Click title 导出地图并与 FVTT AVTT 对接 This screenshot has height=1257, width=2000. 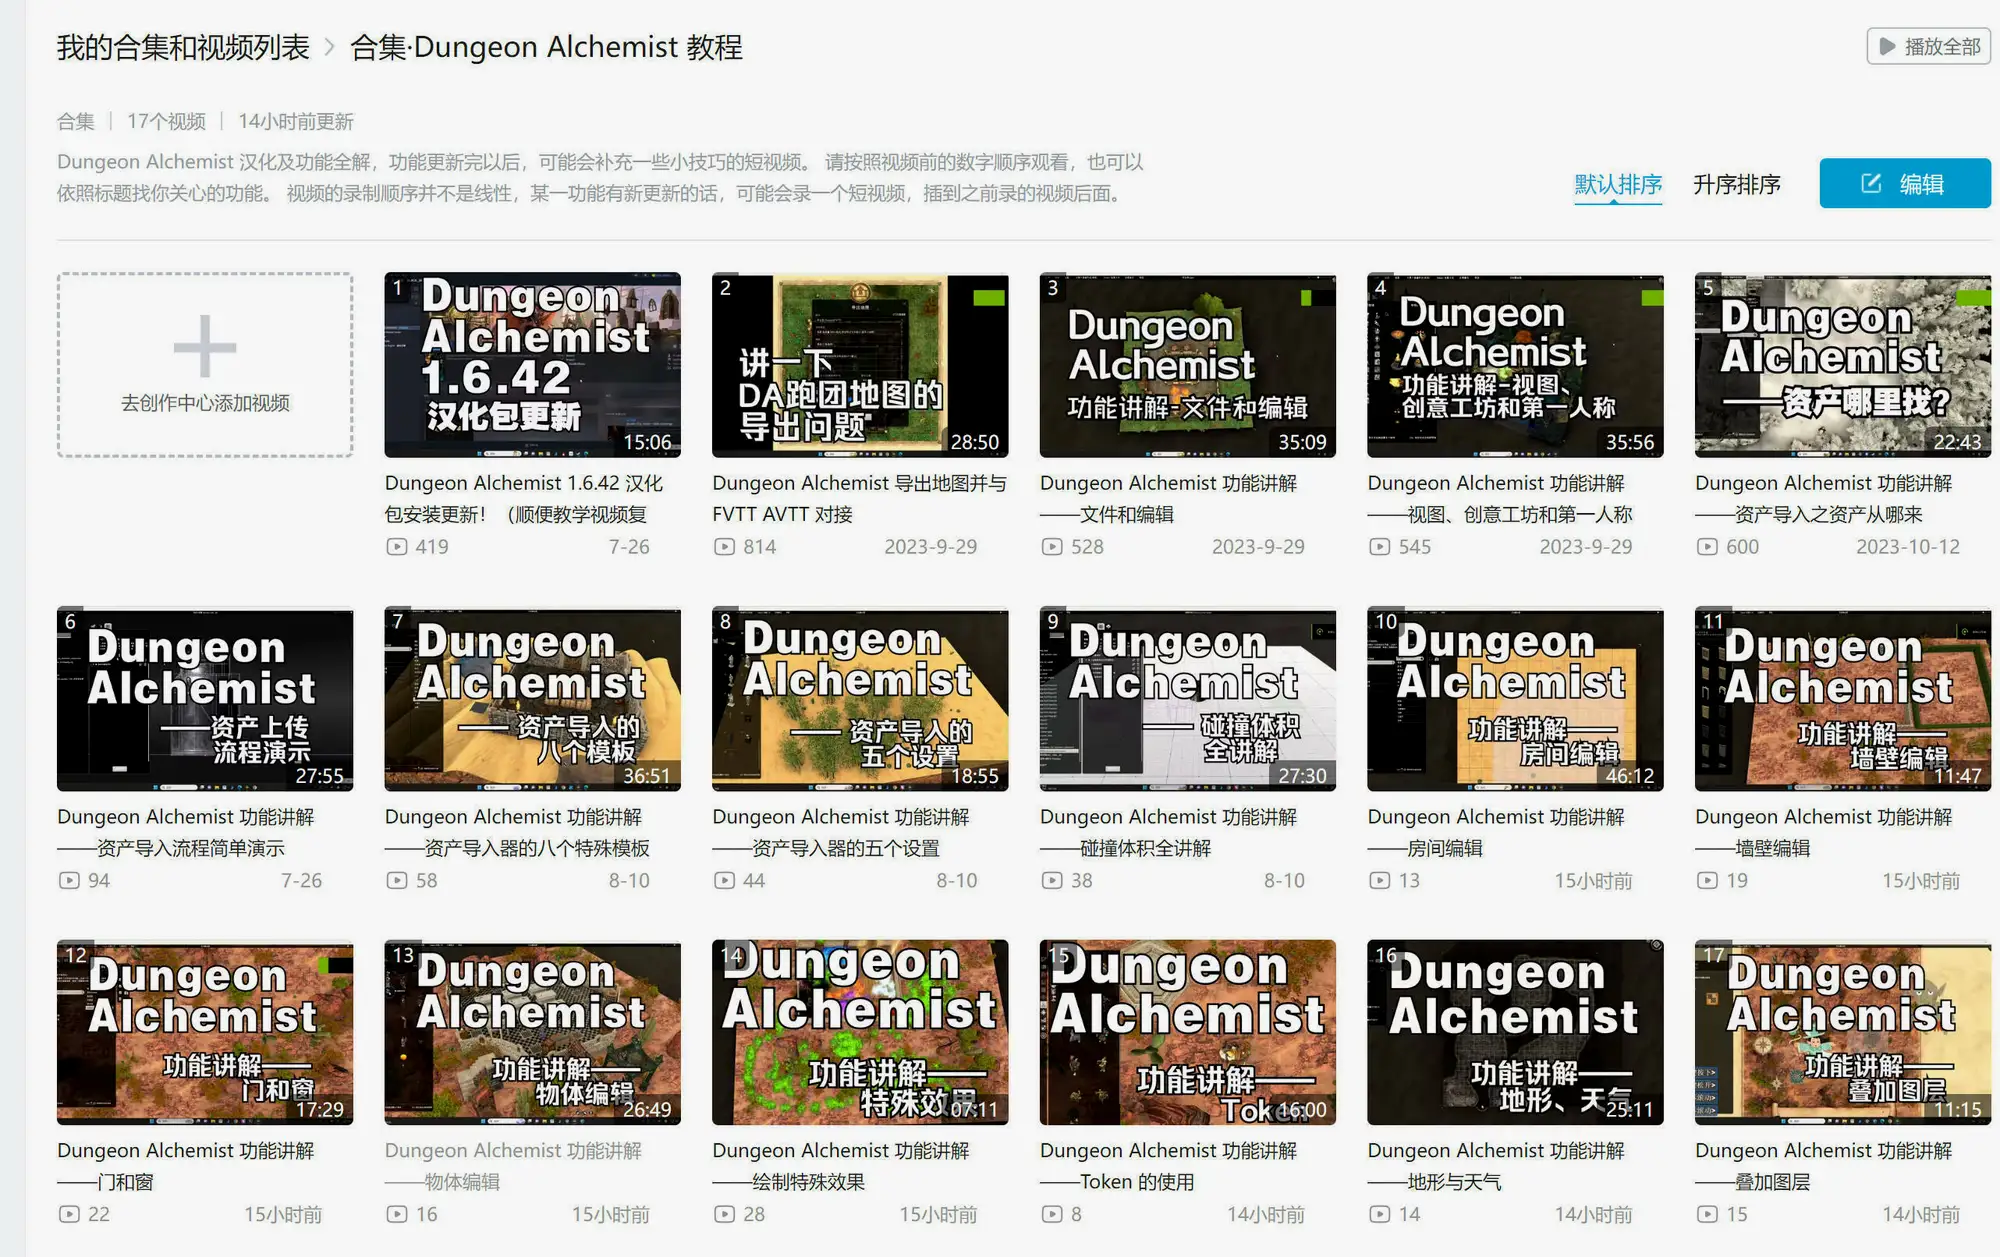(860, 499)
